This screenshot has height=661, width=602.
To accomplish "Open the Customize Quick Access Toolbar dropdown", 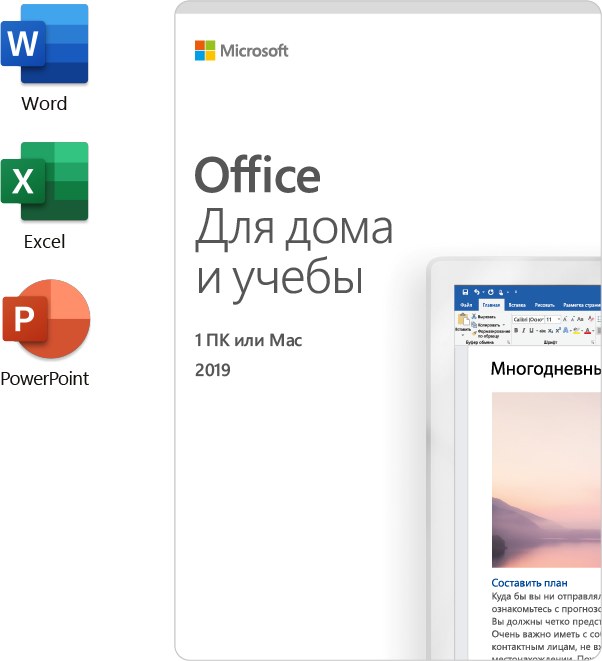I will point(516,292).
